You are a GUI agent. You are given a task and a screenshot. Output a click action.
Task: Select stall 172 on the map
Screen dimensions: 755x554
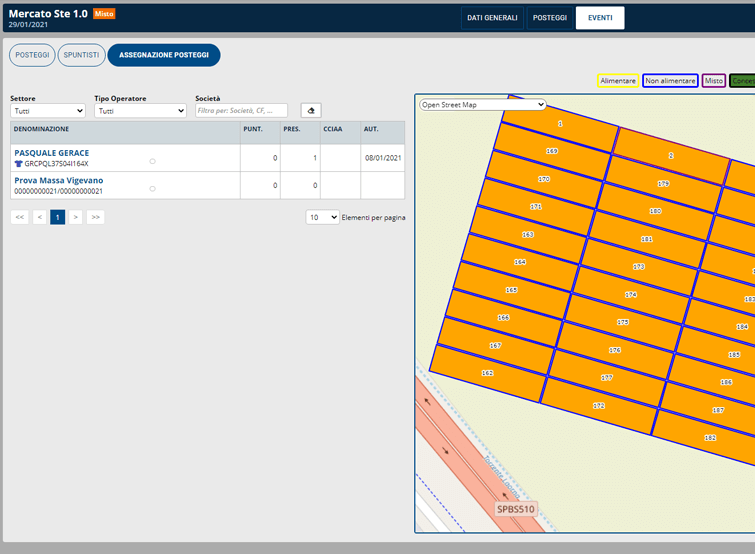coord(599,406)
